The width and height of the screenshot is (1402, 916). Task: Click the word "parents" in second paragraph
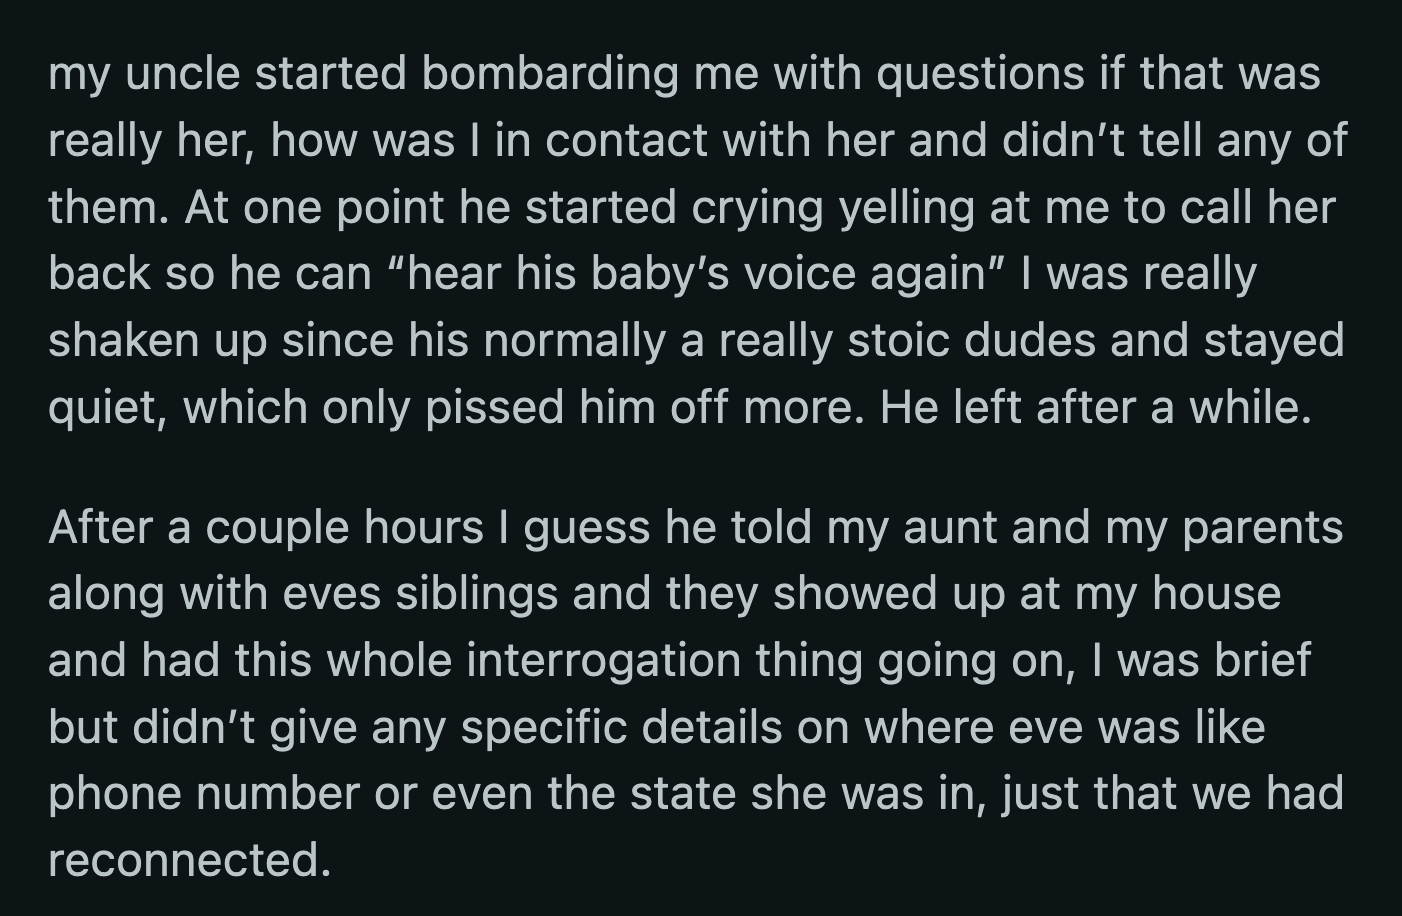[1263, 528]
